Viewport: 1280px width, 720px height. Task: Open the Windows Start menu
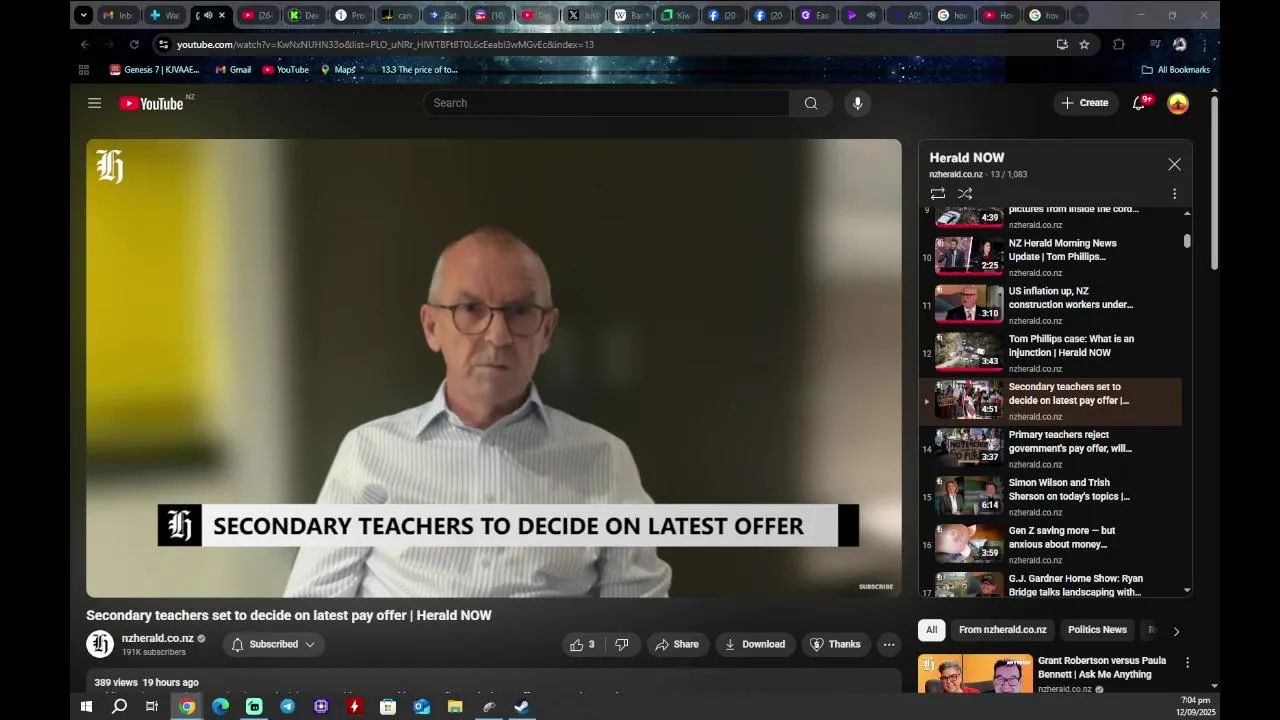tap(86, 706)
